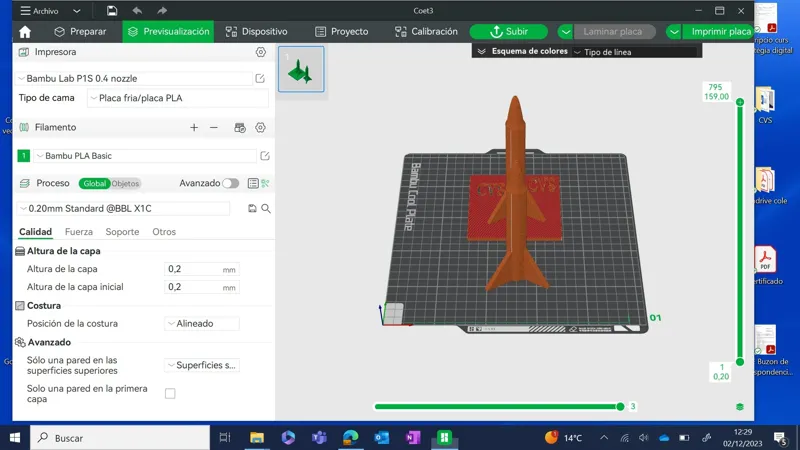
Task: Switch to the Preparar tab
Action: 80,32
